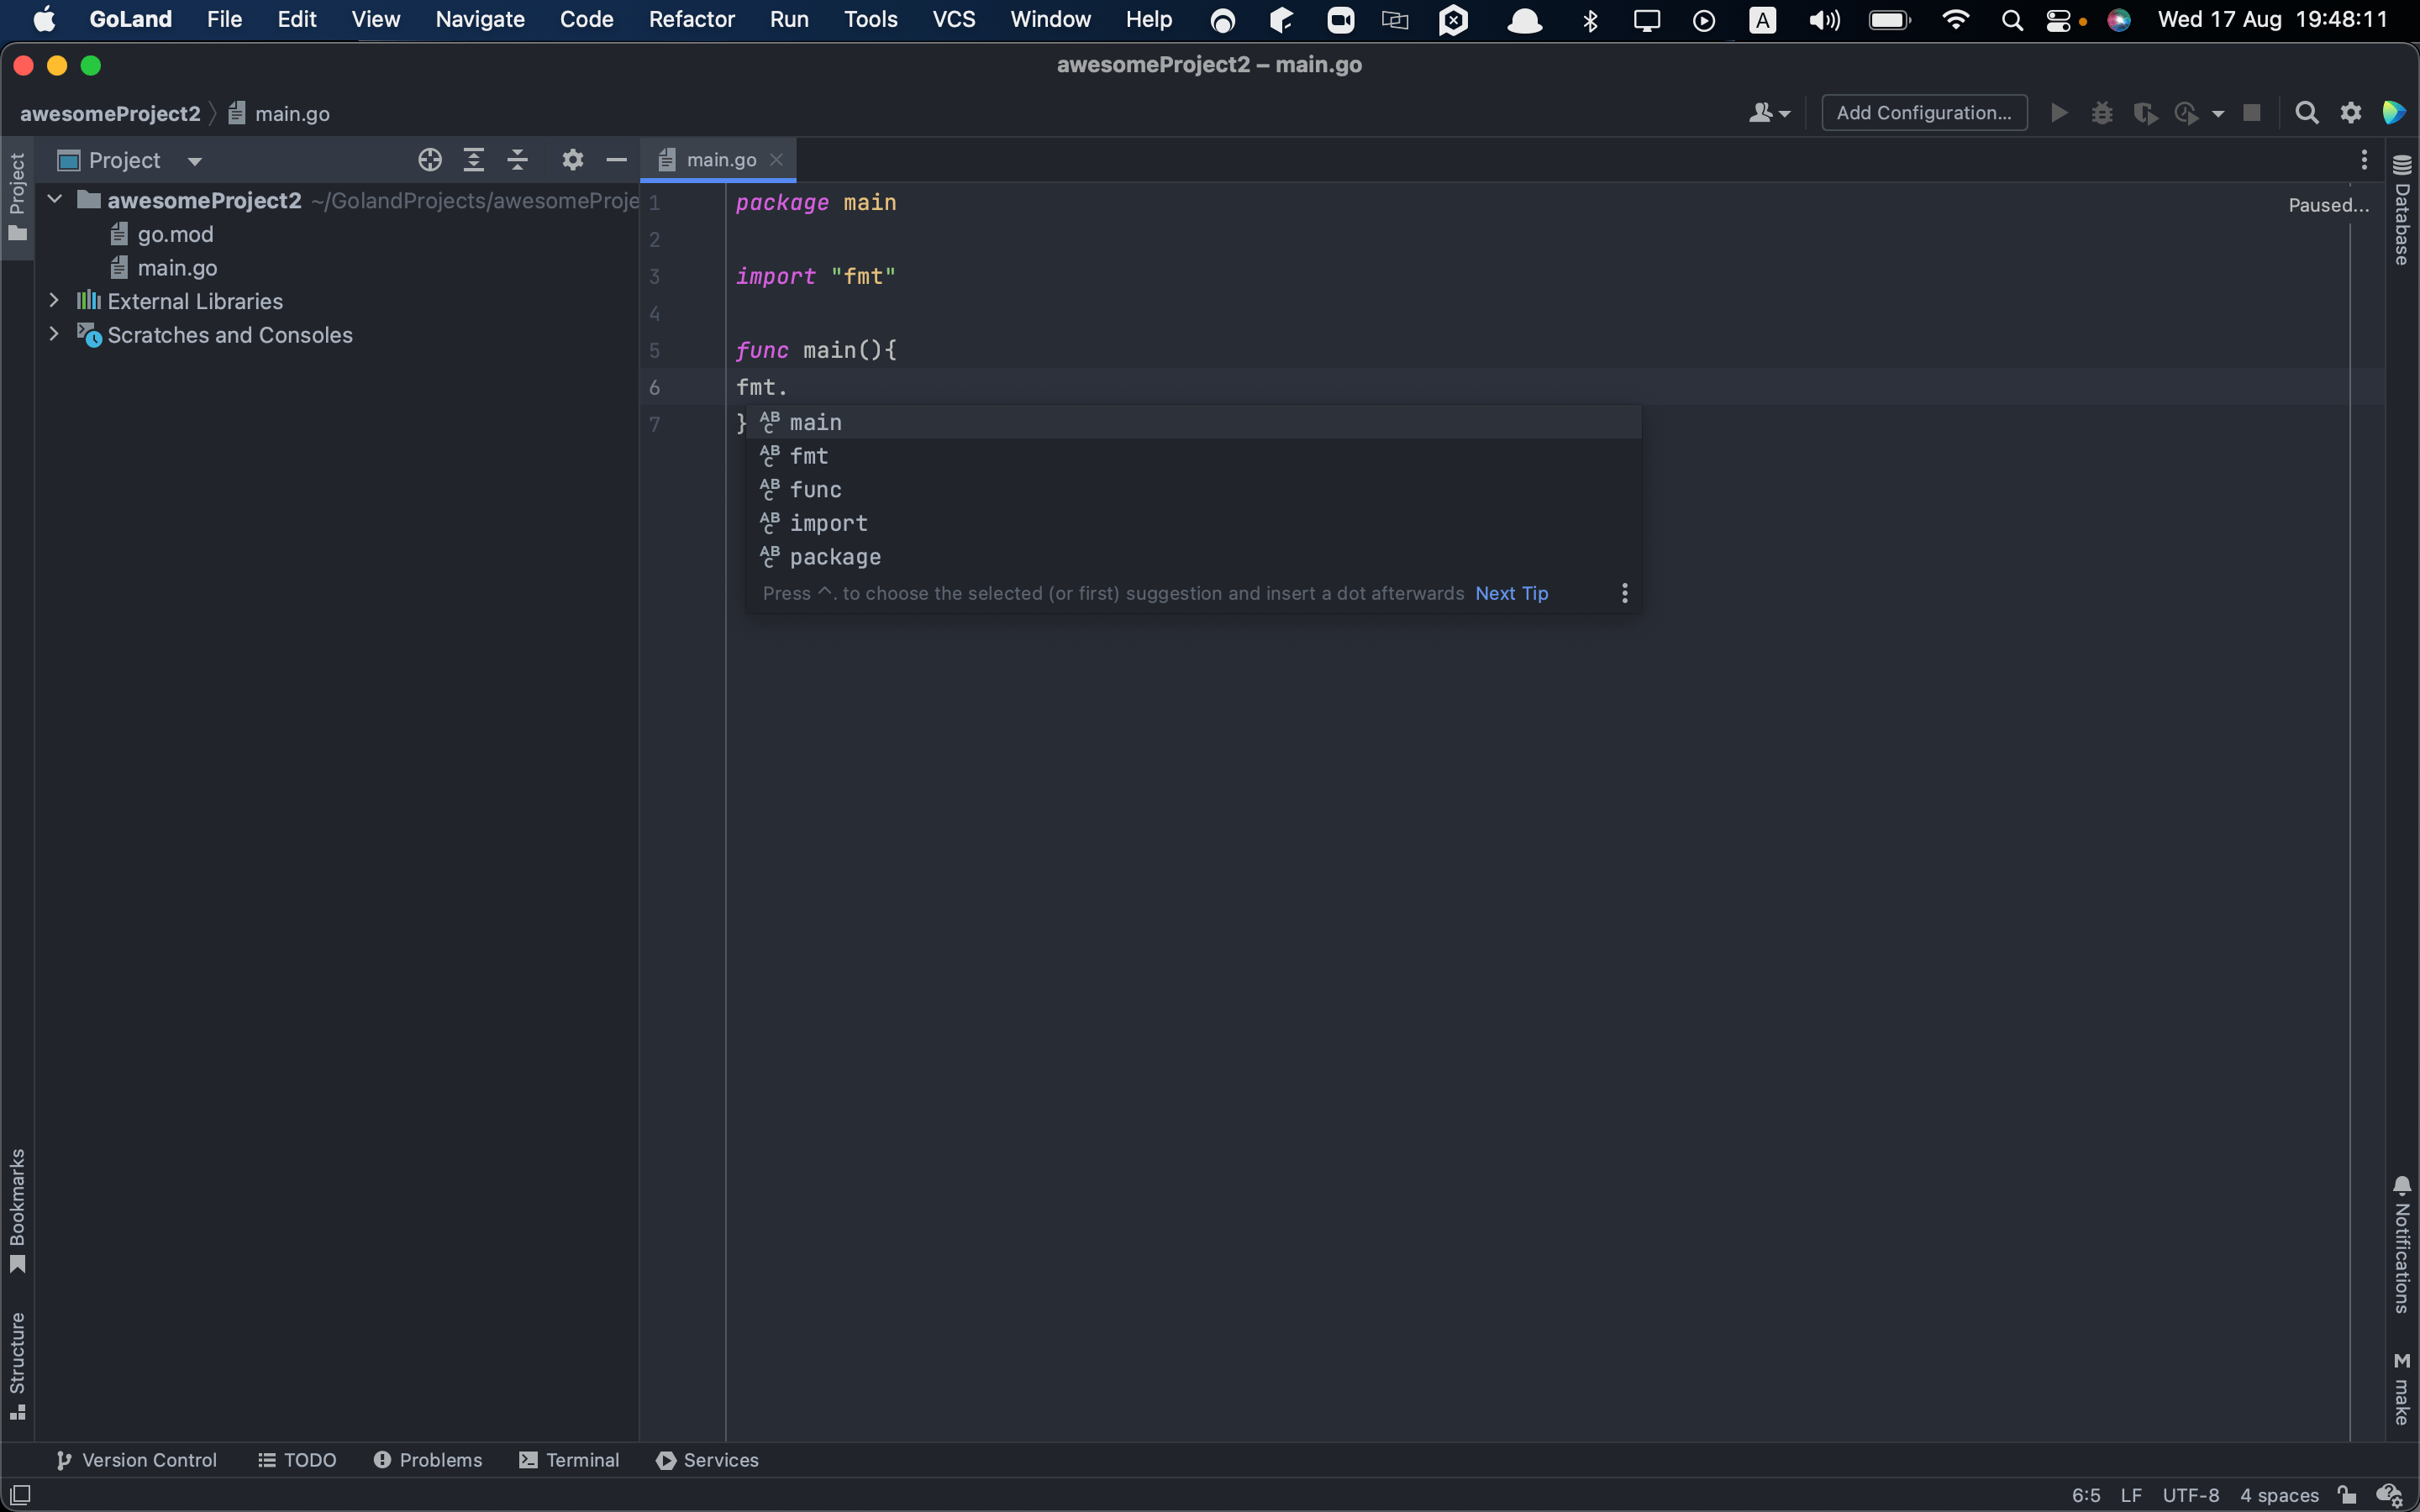Viewport: 2420px width, 1512px height.
Task: Click the Add Configuration button
Action: (1923, 113)
